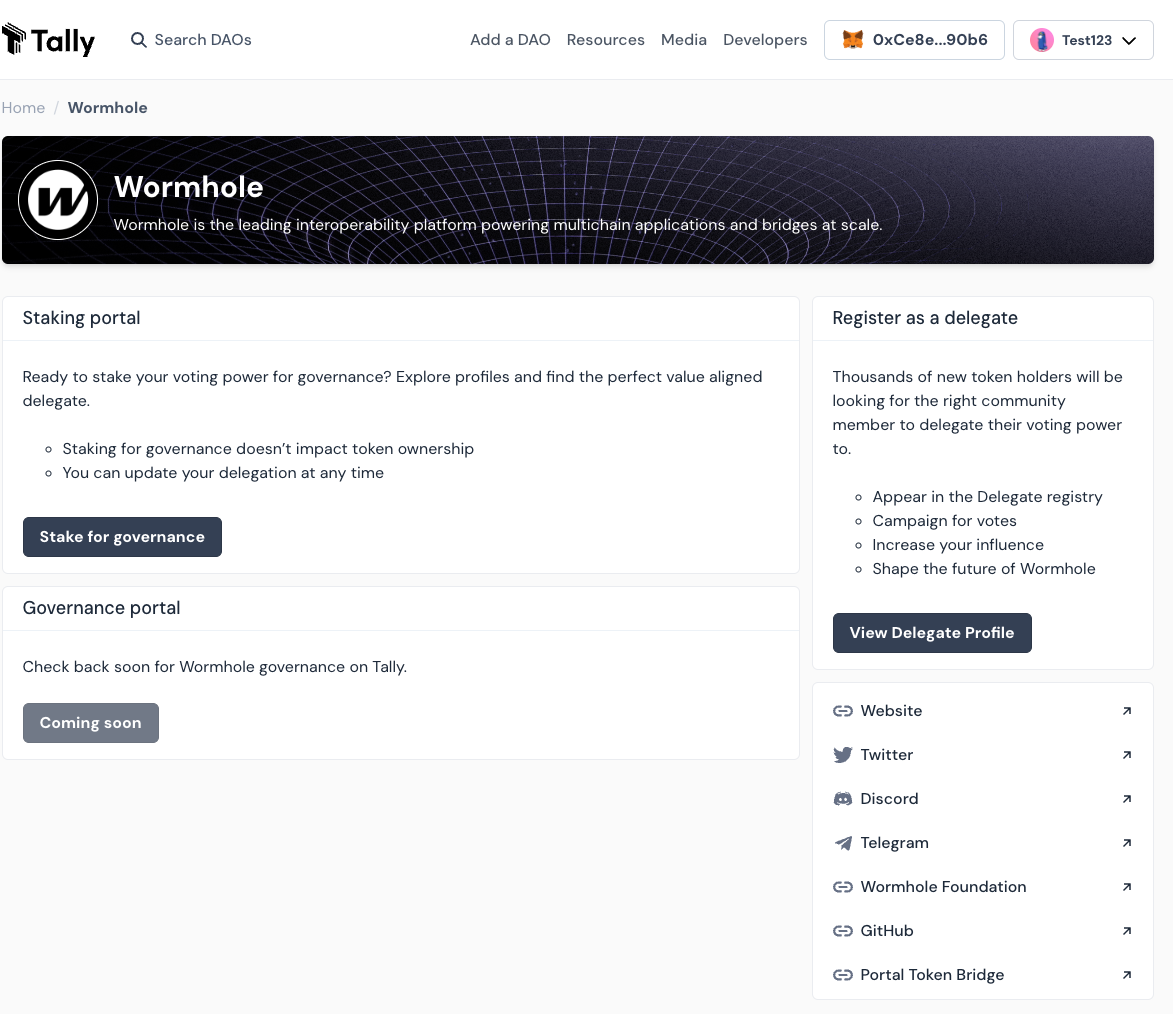Expand the Test123 account dropdown chevron

coord(1129,40)
